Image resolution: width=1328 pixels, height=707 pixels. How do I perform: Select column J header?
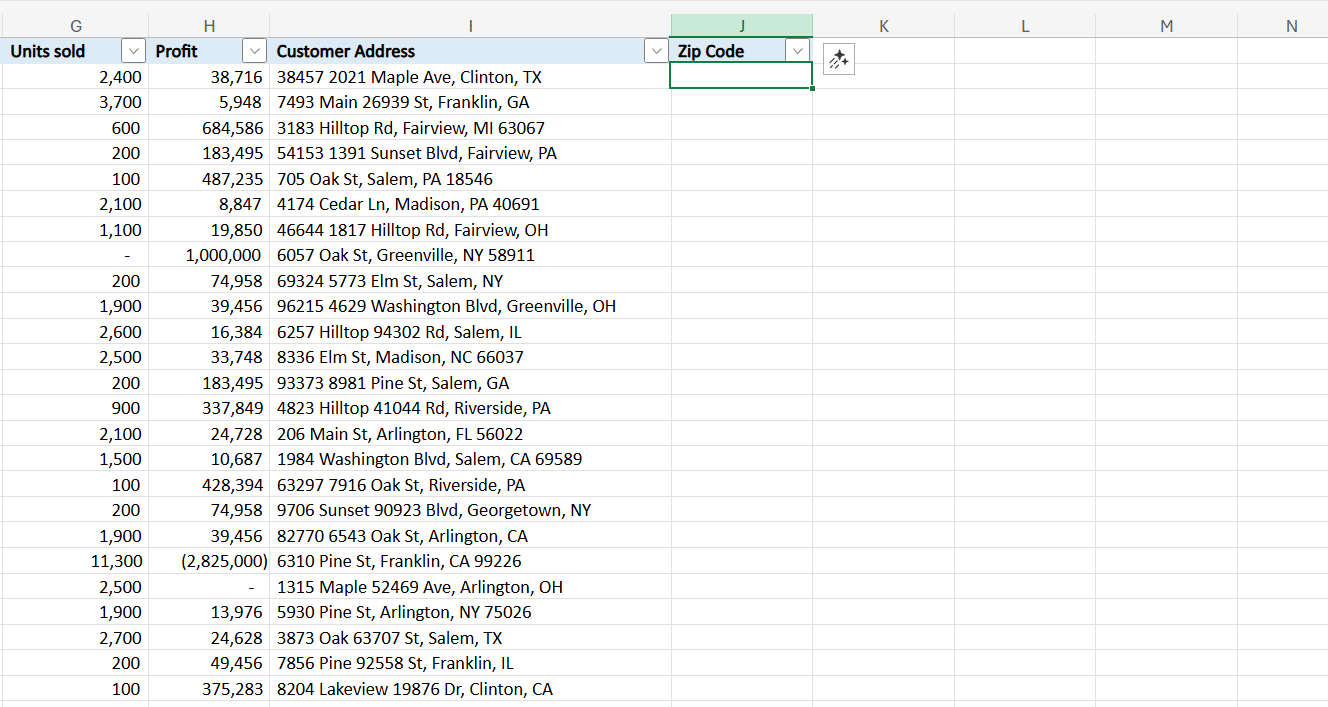point(742,26)
